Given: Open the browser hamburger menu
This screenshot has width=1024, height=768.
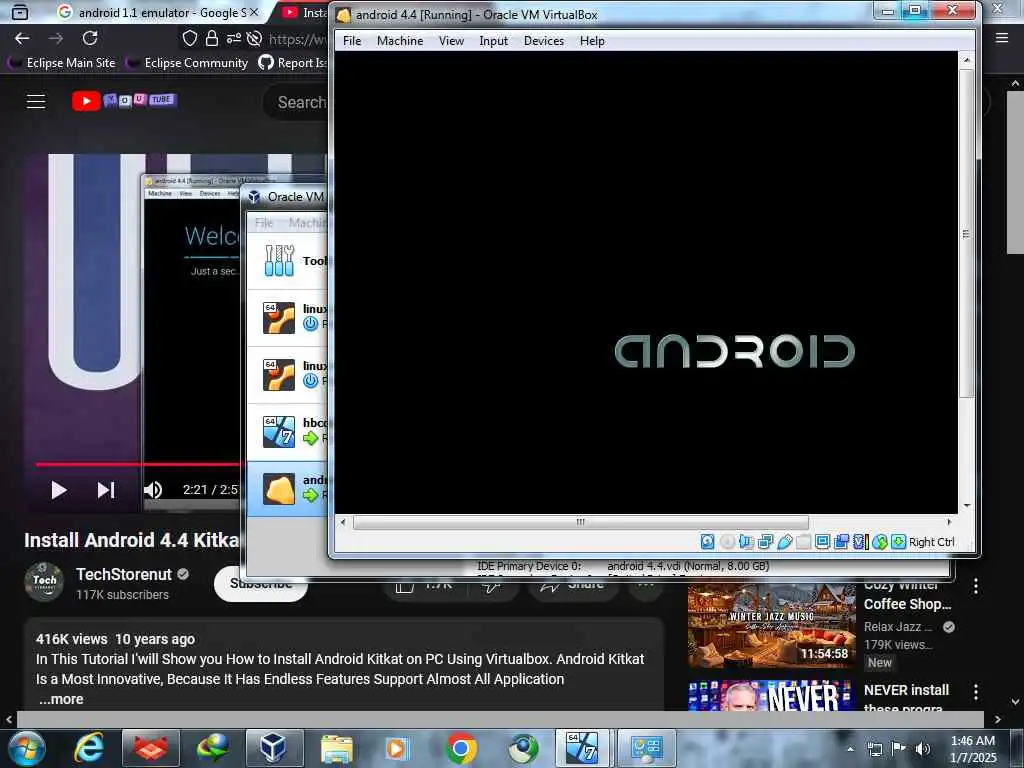Looking at the screenshot, I should pos(1002,38).
